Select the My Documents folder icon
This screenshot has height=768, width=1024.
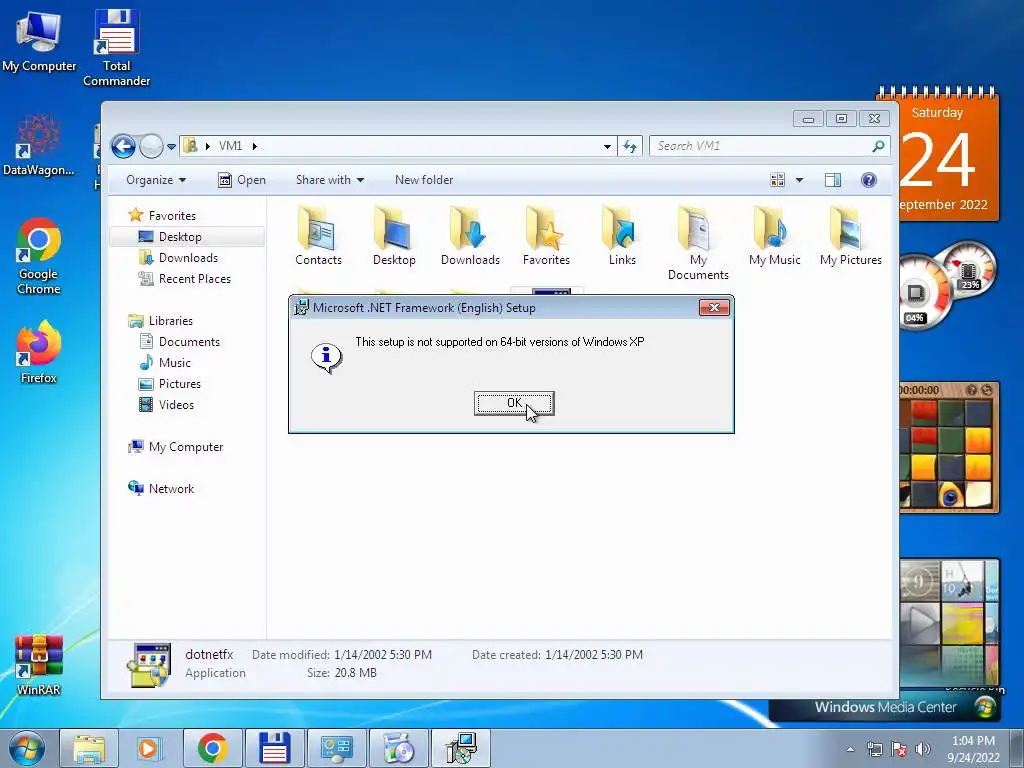pyautogui.click(x=698, y=243)
